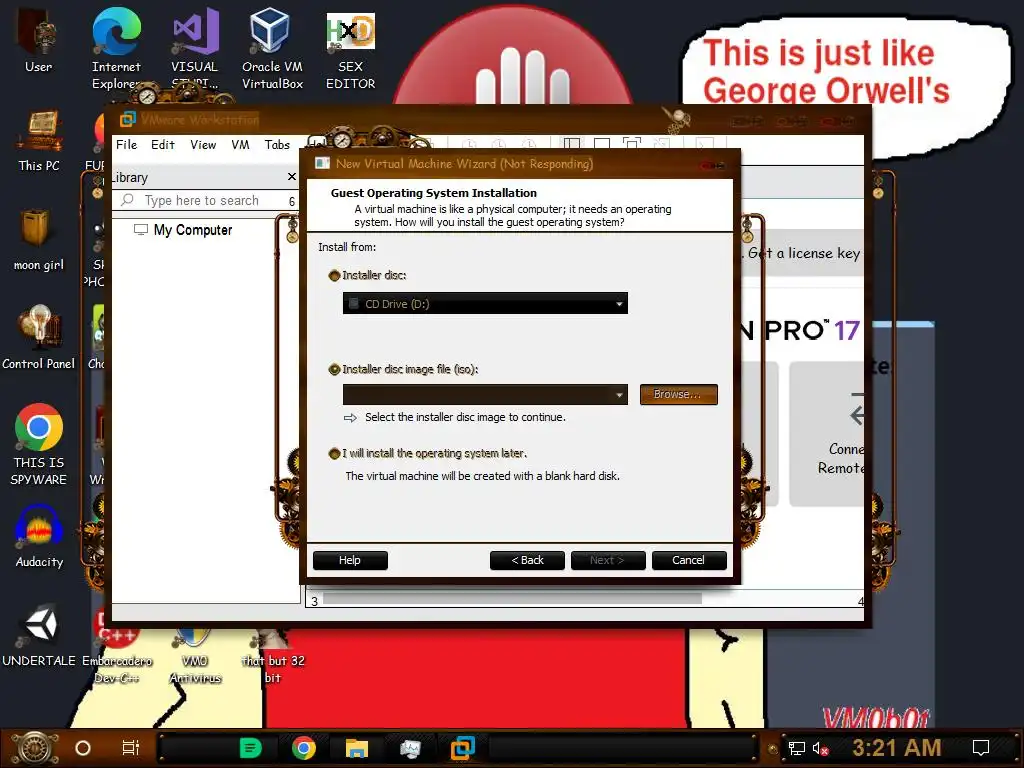Viewport: 1024px width, 768px height.
Task: Open the network tray icon
Action: click(797, 748)
